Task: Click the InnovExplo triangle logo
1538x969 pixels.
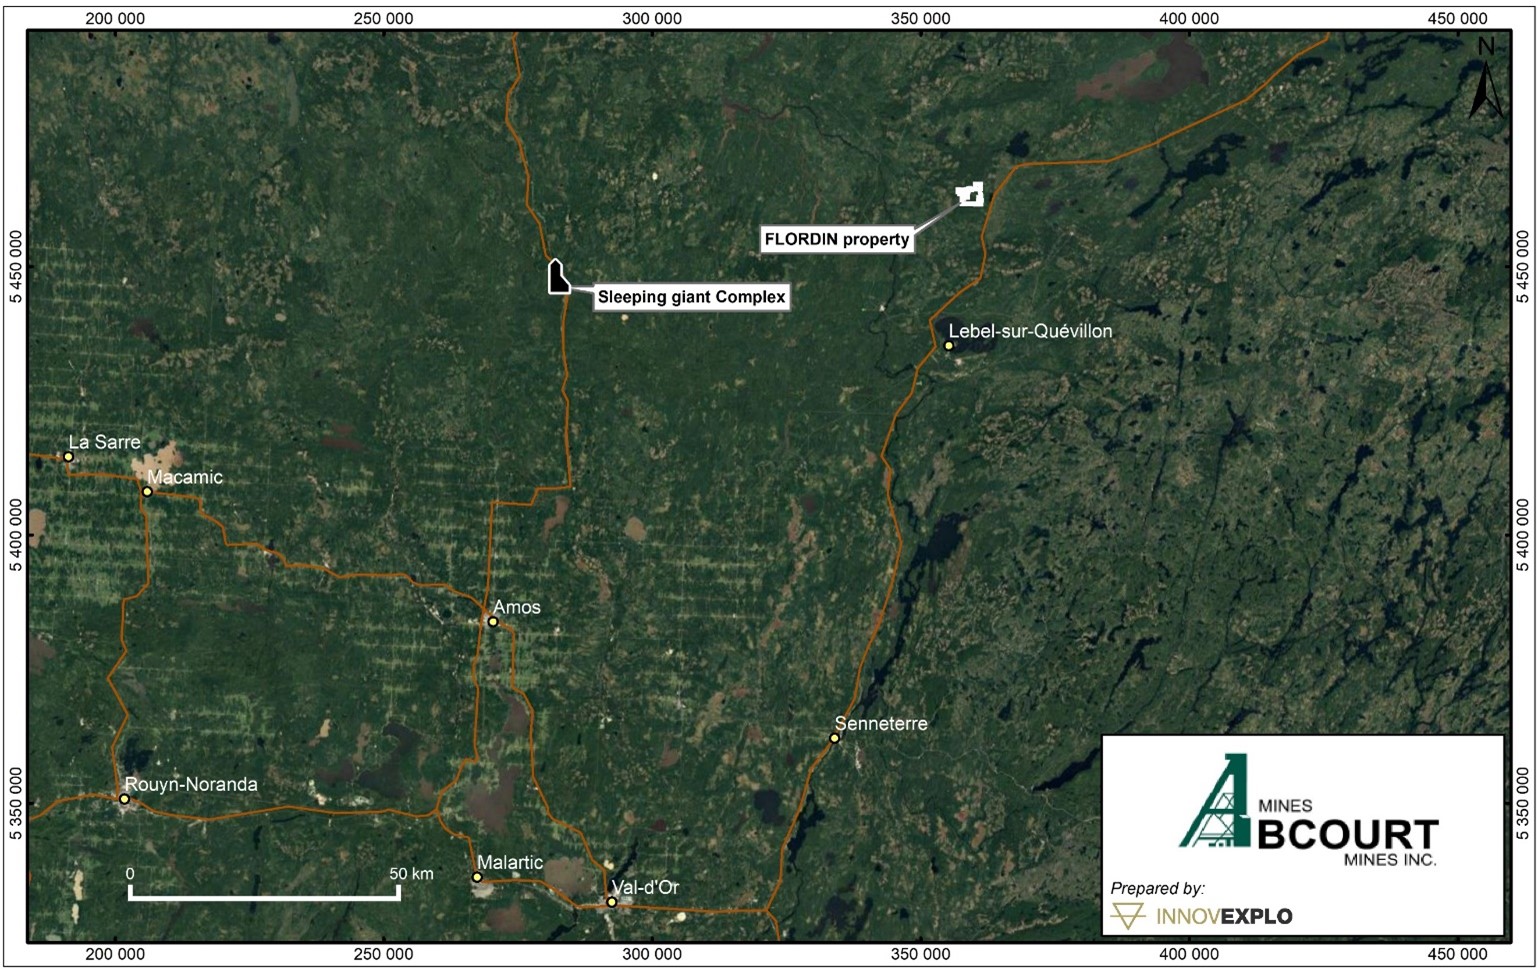Action: (1129, 915)
